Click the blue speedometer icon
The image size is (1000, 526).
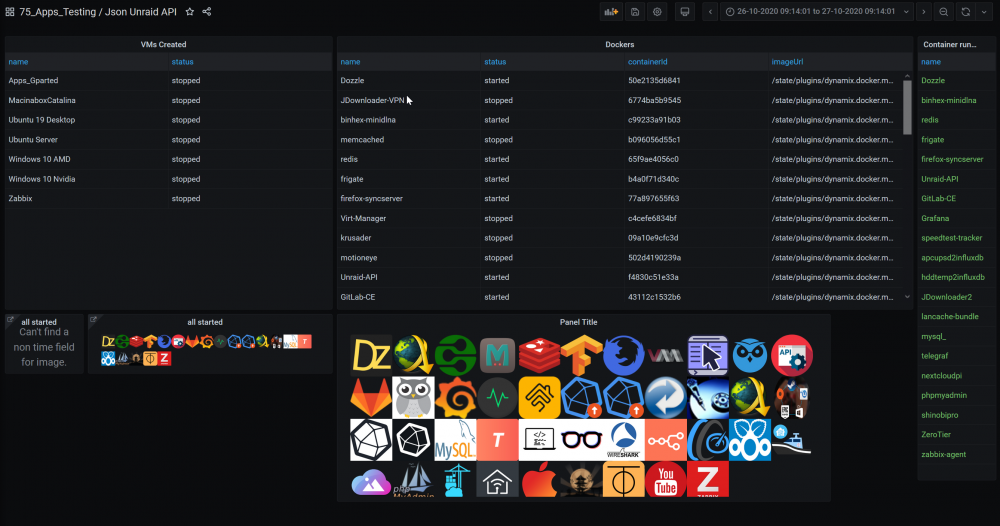click(707, 440)
